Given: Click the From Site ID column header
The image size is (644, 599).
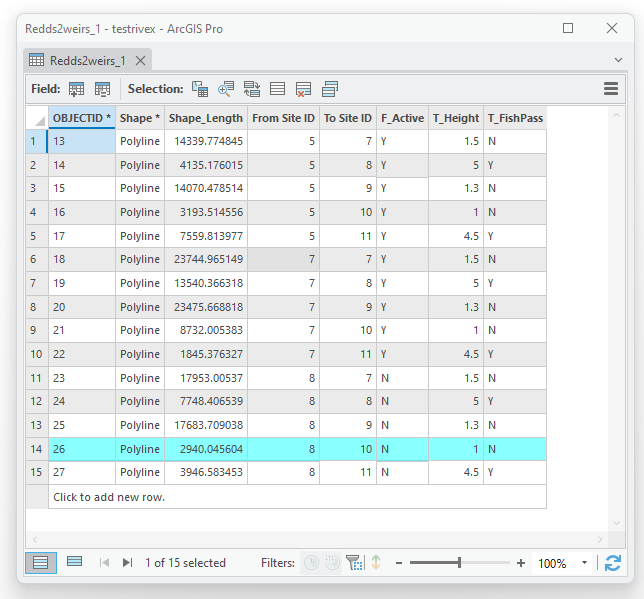Looking at the screenshot, I should pyautogui.click(x=283, y=118).
